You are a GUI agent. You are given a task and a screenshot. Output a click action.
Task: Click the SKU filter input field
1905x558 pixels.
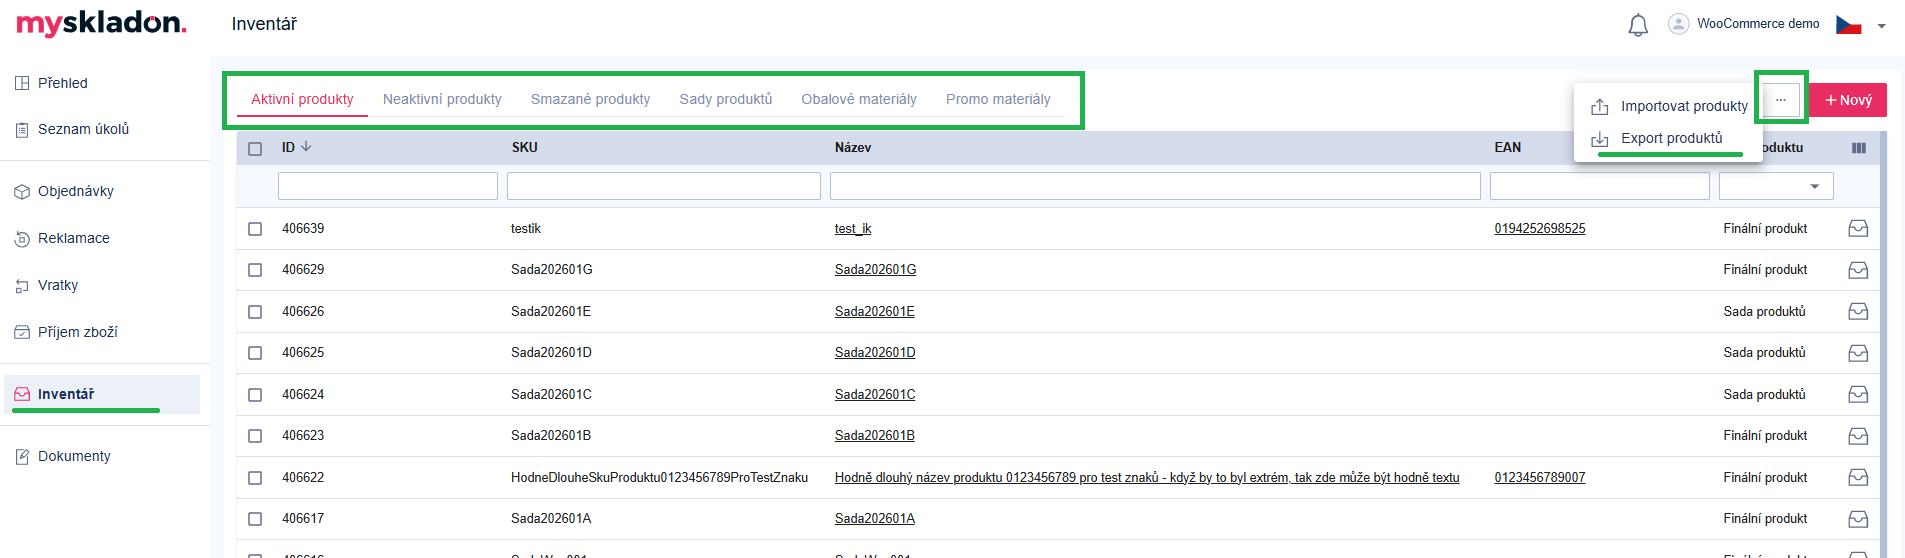(x=664, y=186)
